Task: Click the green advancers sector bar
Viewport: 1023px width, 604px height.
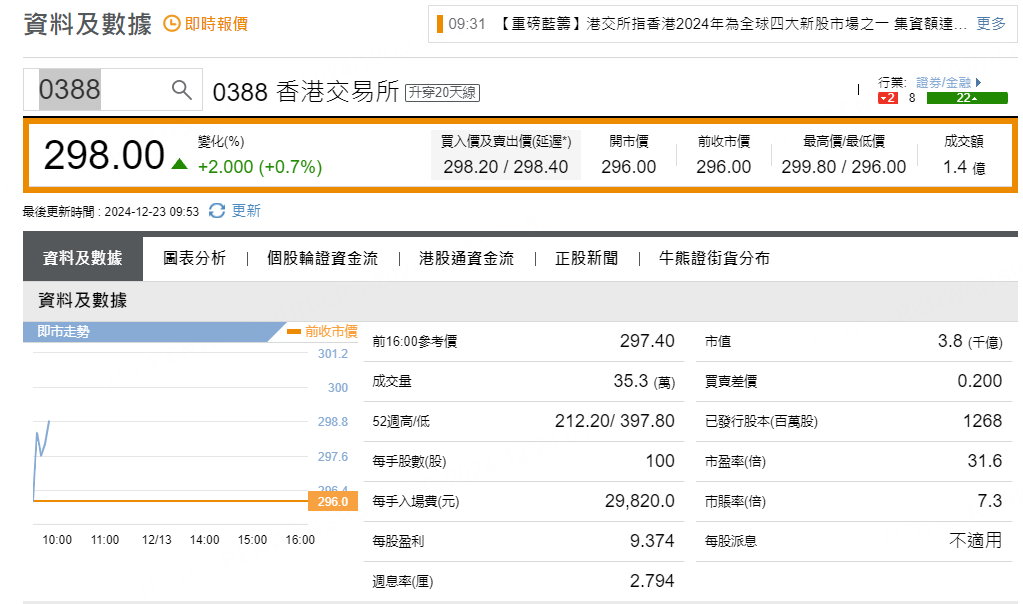Action: pyautogui.click(x=967, y=98)
